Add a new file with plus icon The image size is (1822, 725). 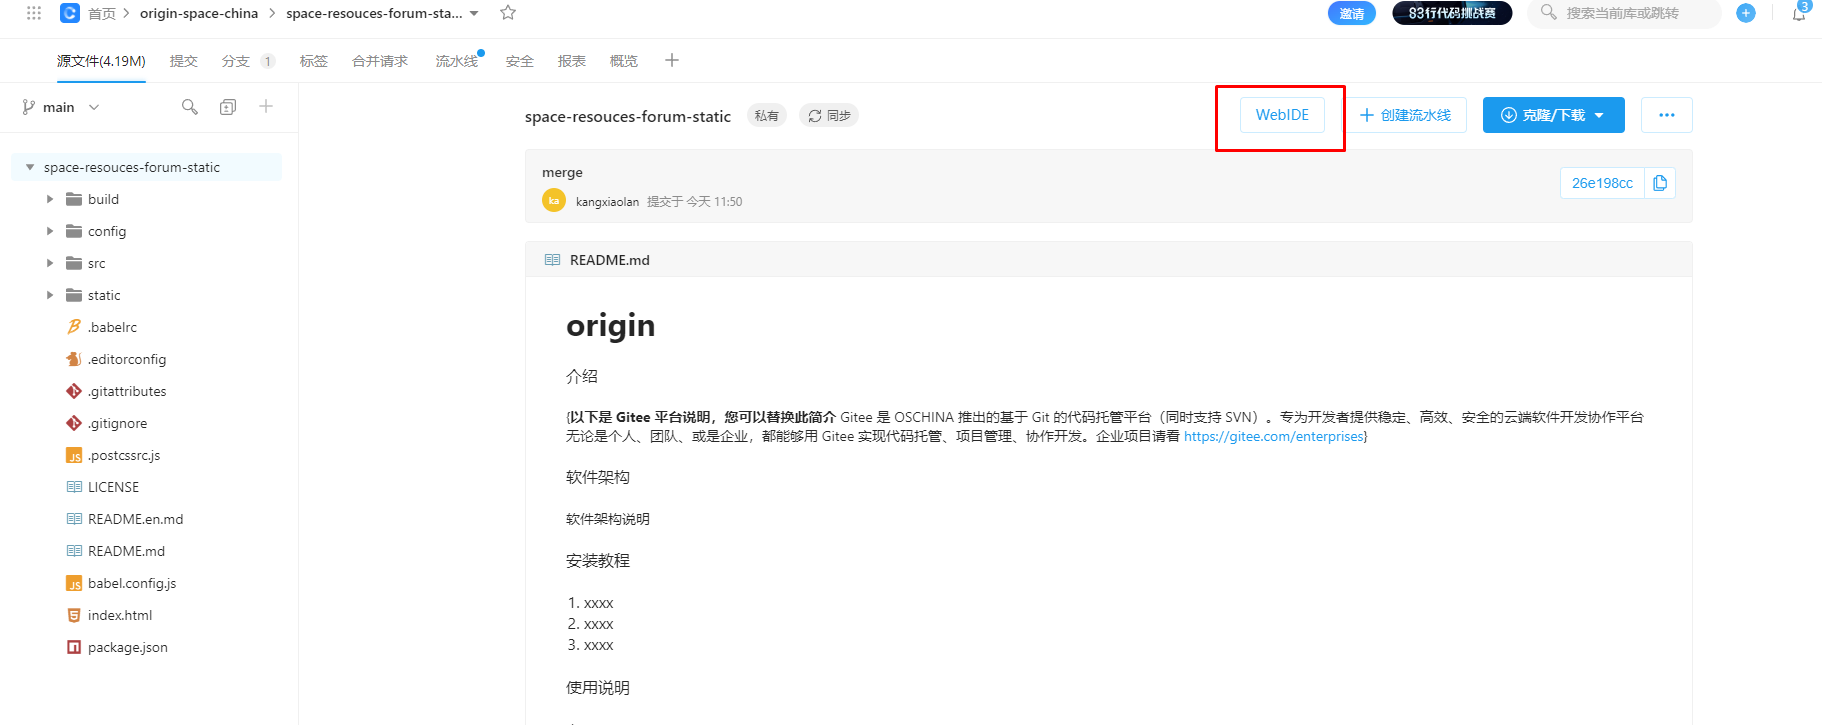pyautogui.click(x=266, y=106)
